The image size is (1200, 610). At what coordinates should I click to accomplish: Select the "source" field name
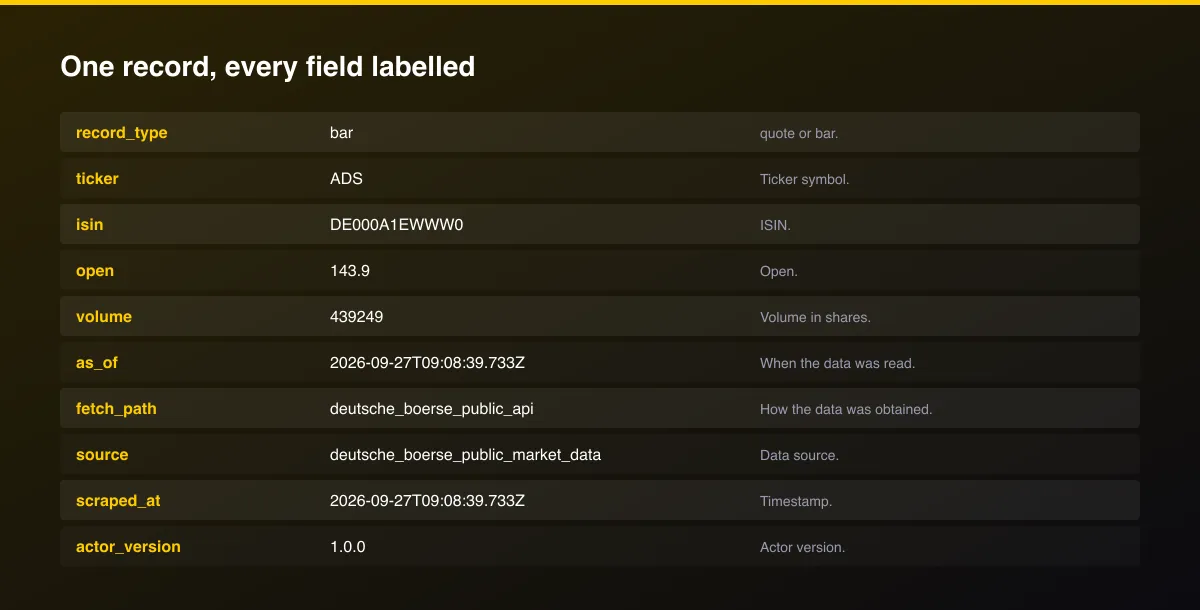(x=102, y=455)
